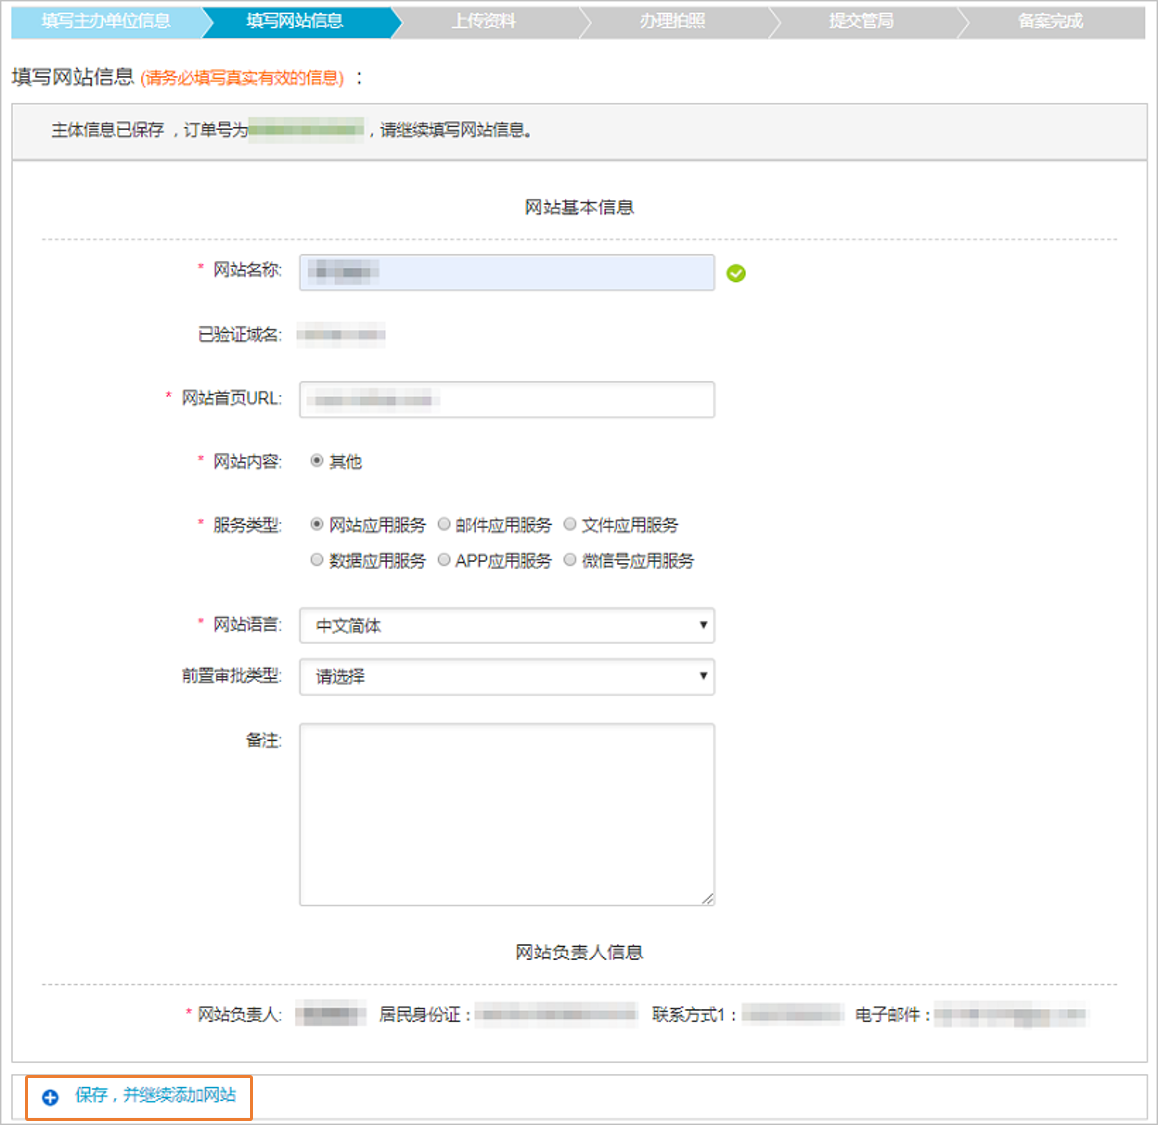
Task: Click the blue plus icon beside 保存
Action: (x=50, y=1097)
